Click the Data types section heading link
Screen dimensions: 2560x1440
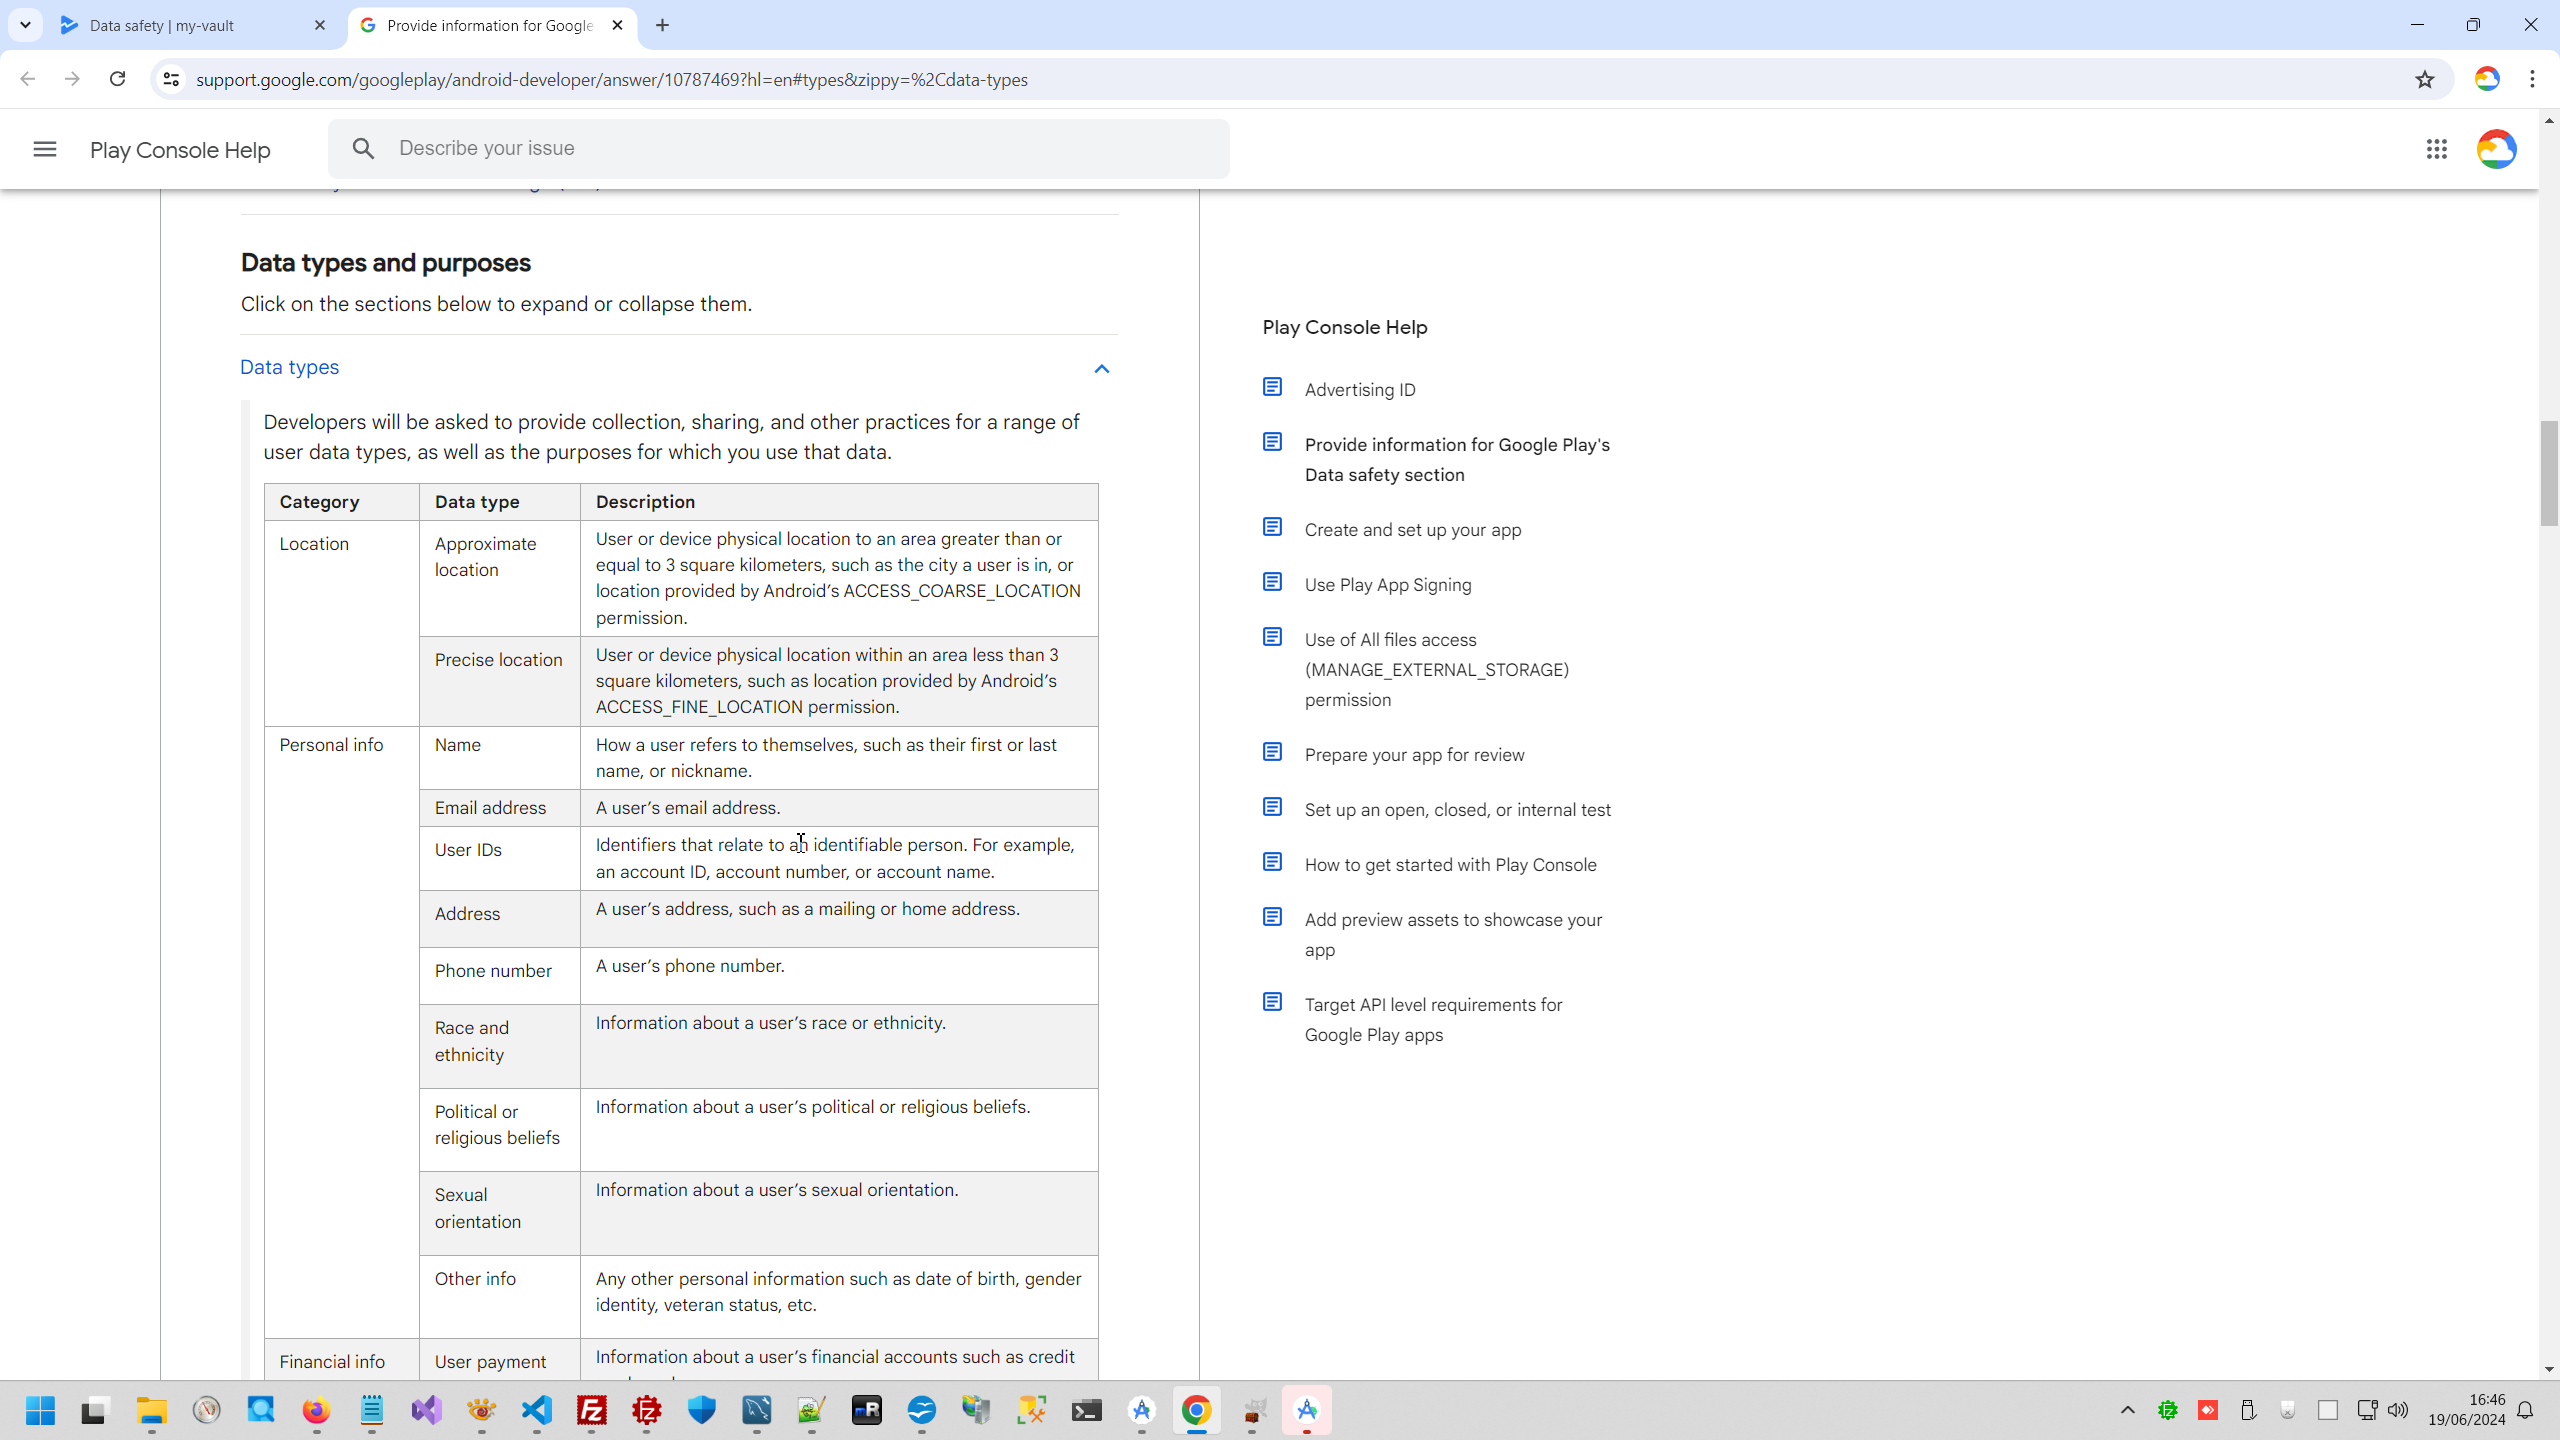[x=289, y=367]
